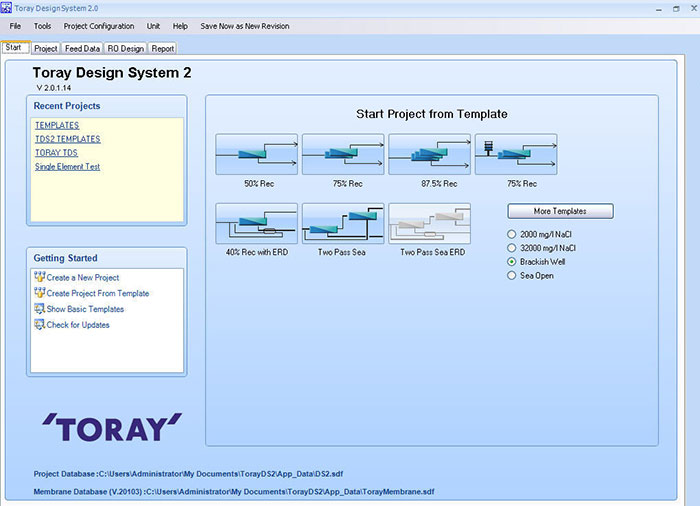Click the More Templates button
This screenshot has height=506, width=700.
[x=560, y=211]
